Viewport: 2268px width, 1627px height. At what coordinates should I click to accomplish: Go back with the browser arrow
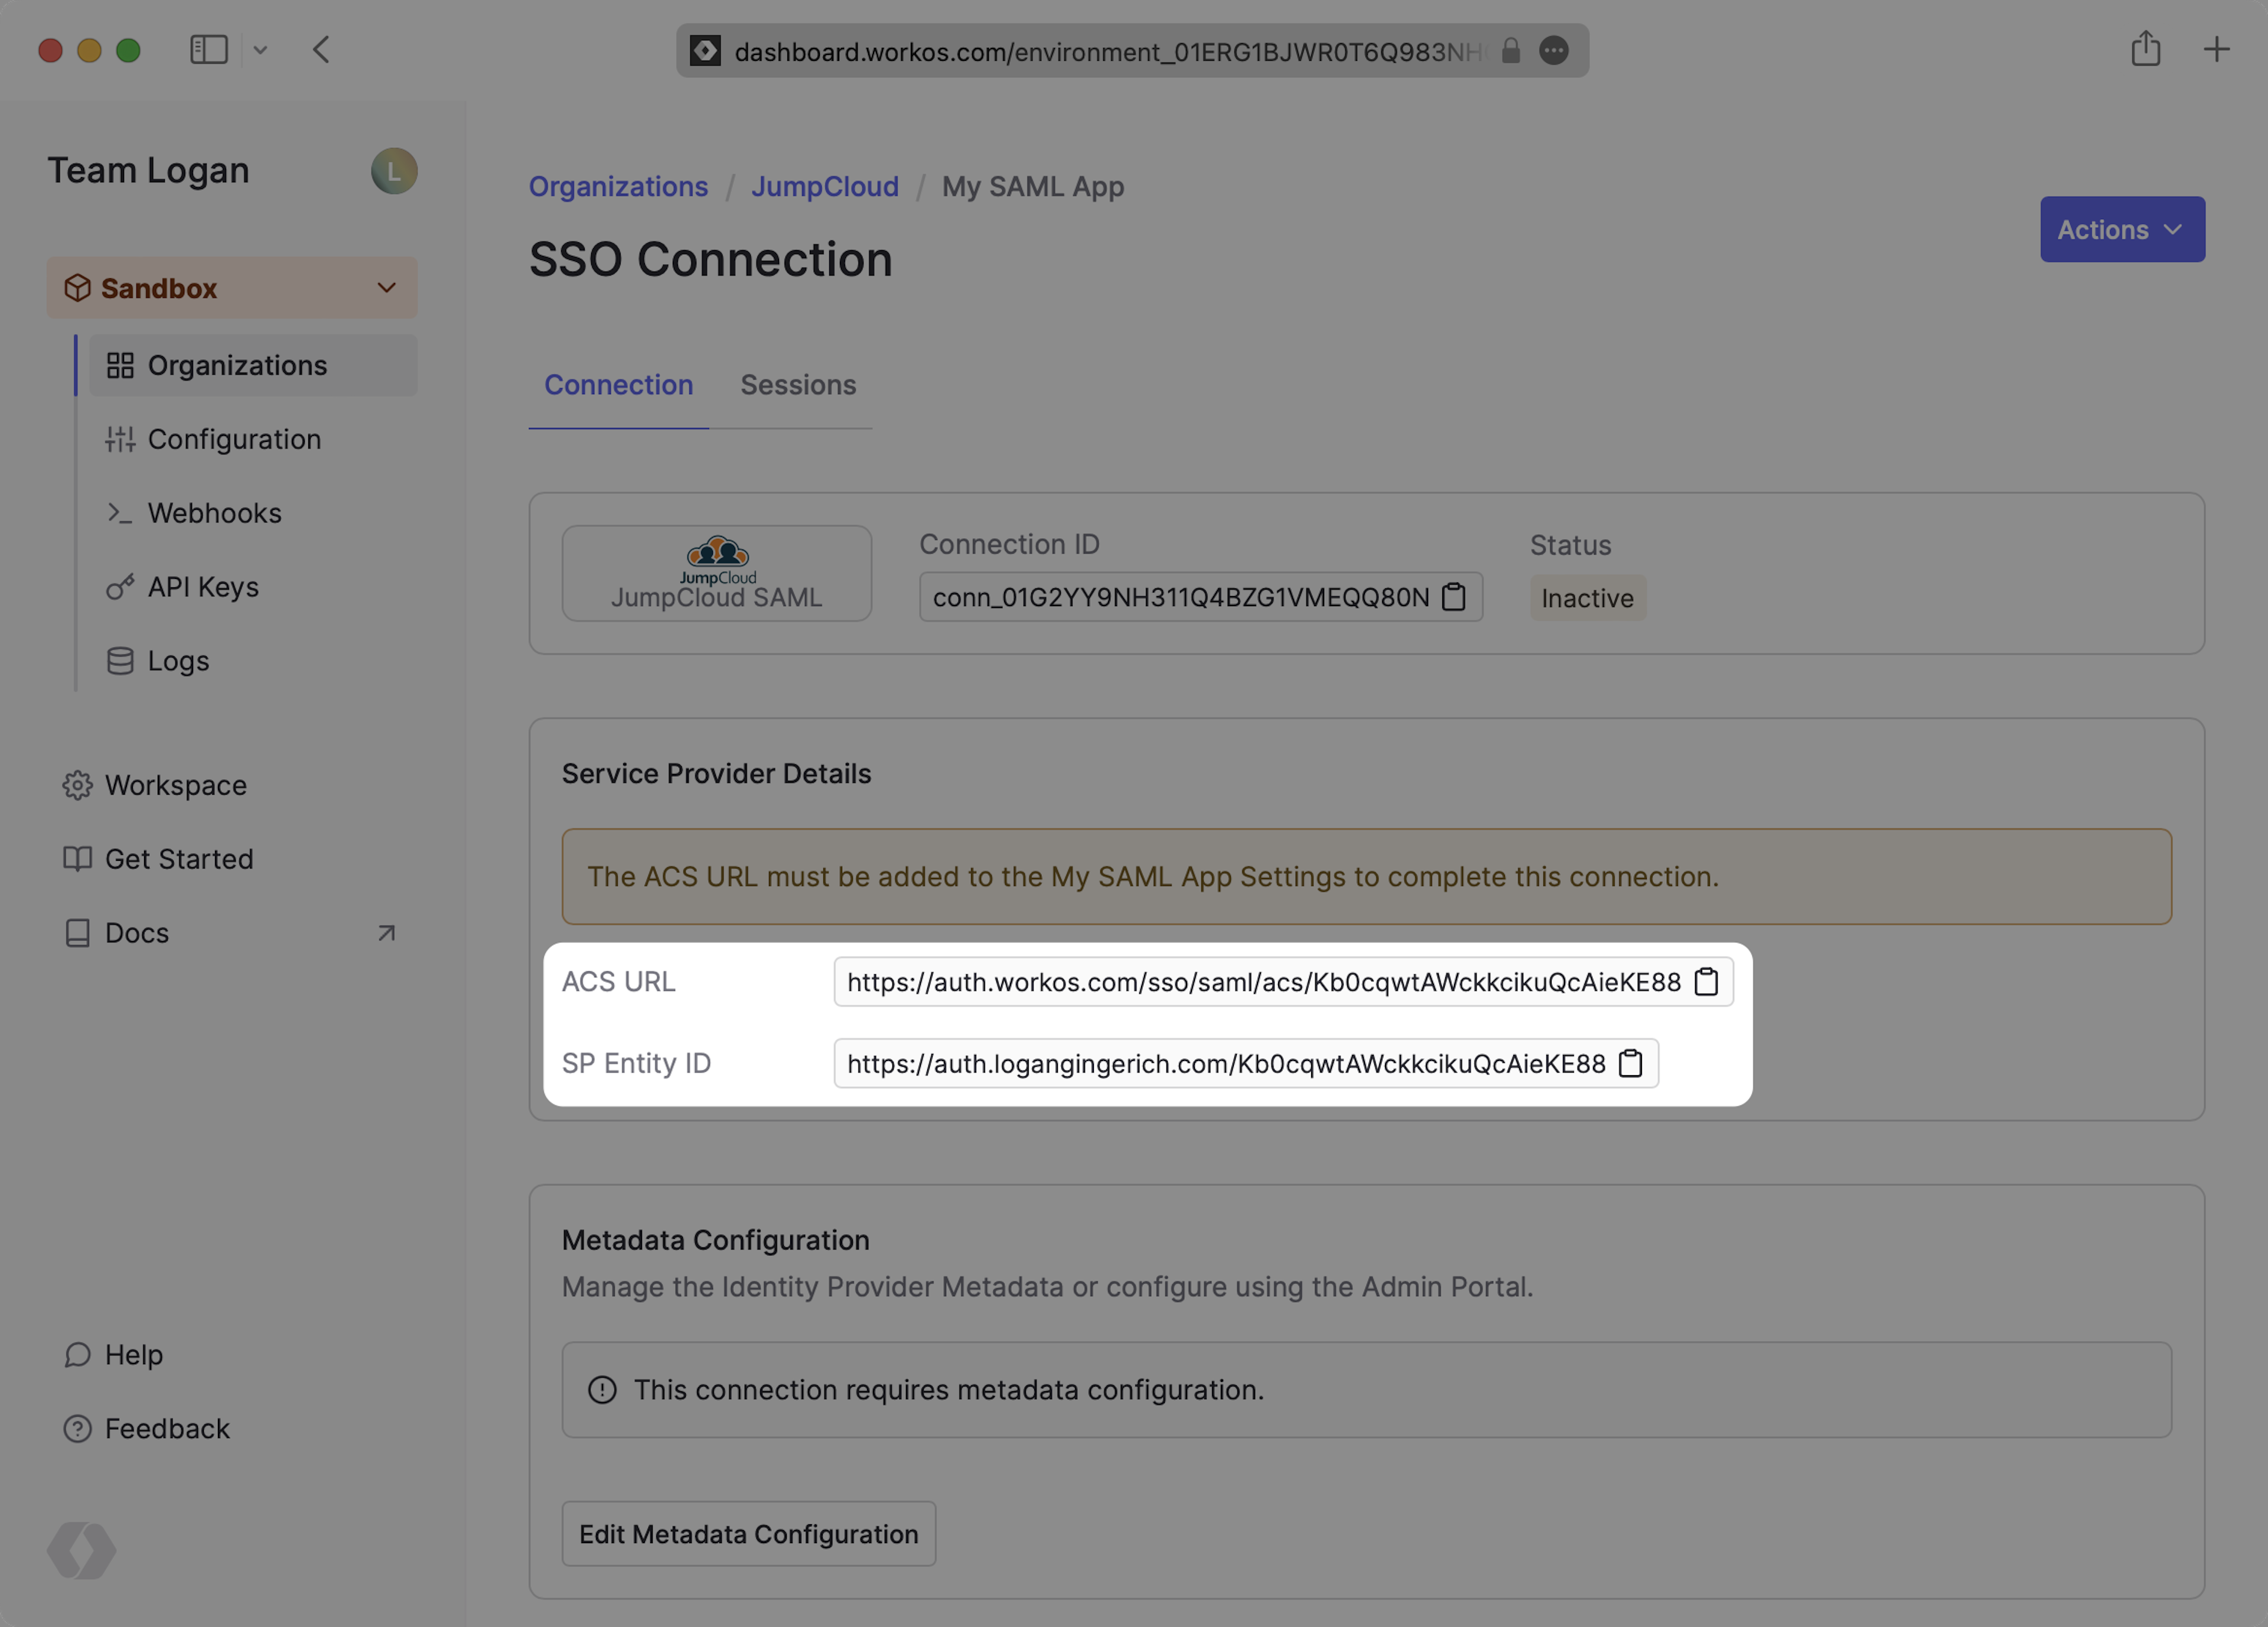(x=321, y=49)
